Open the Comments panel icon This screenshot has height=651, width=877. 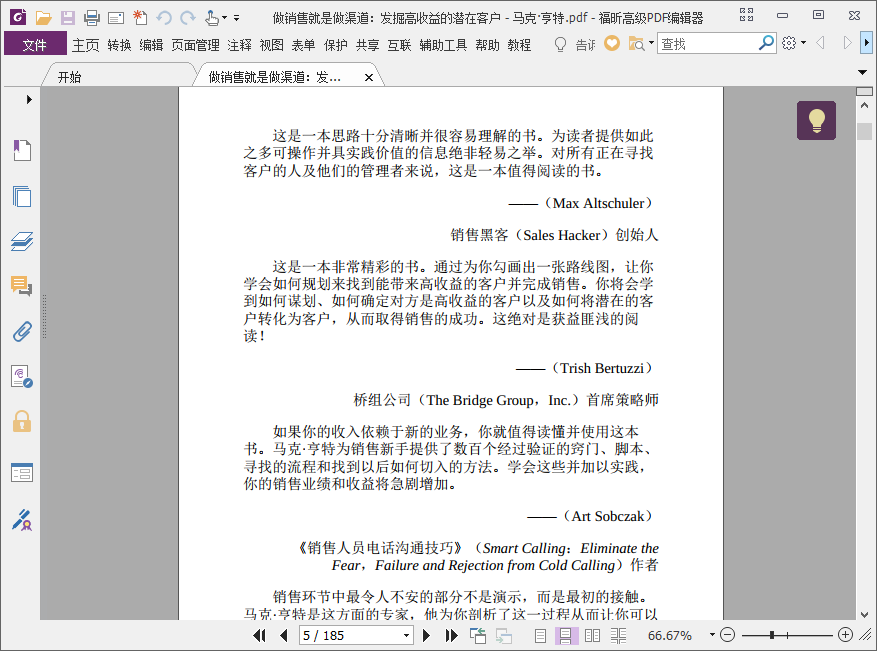click(x=22, y=286)
